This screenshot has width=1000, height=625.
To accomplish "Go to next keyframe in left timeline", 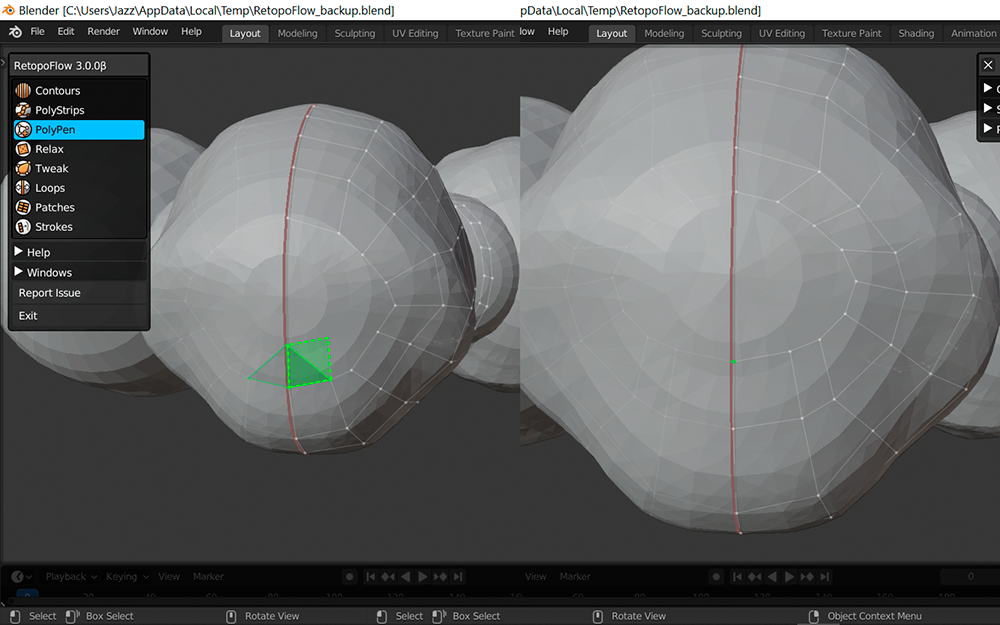I will pyautogui.click(x=440, y=577).
